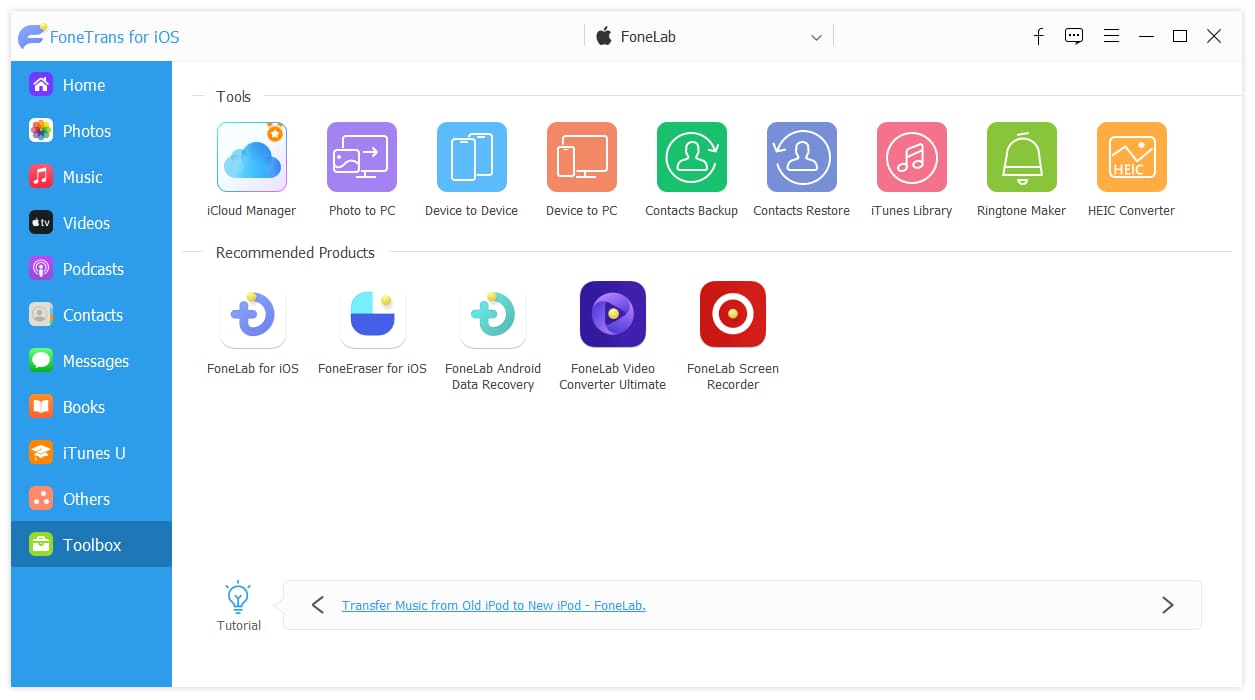Image resolution: width=1255 pixels, height=700 pixels.
Task: Open Photos in the sidebar
Action: pos(91,131)
